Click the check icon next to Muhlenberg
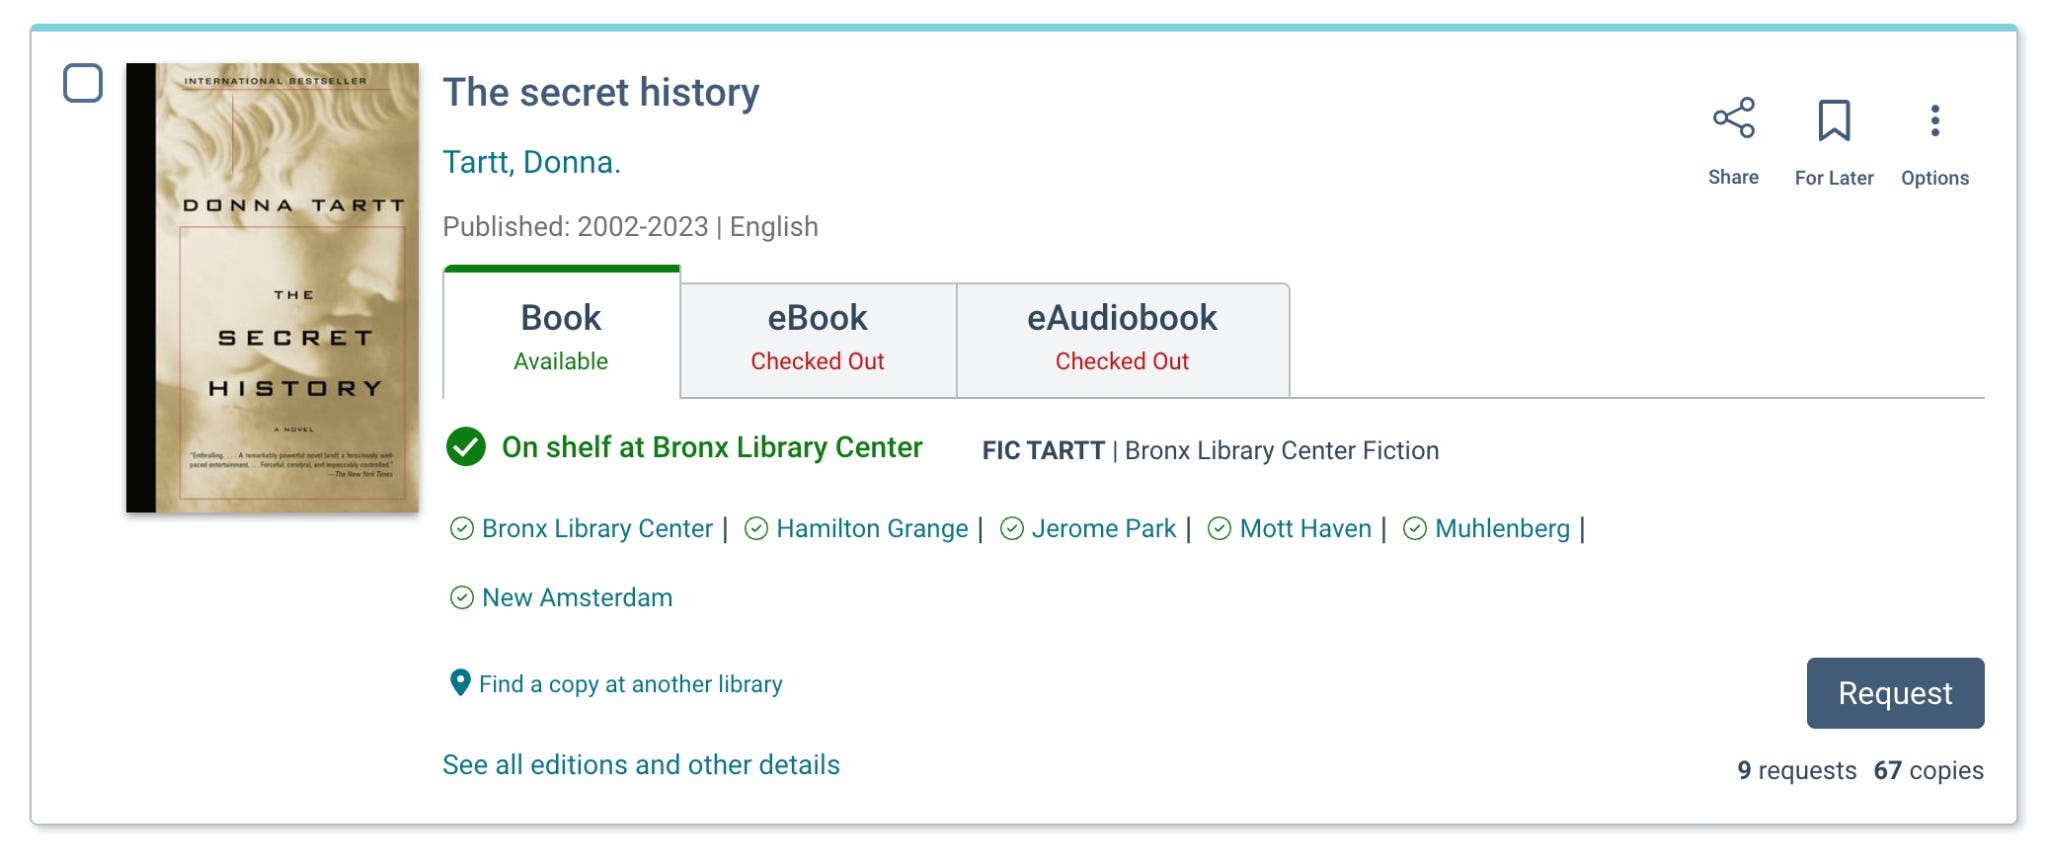 point(1414,528)
